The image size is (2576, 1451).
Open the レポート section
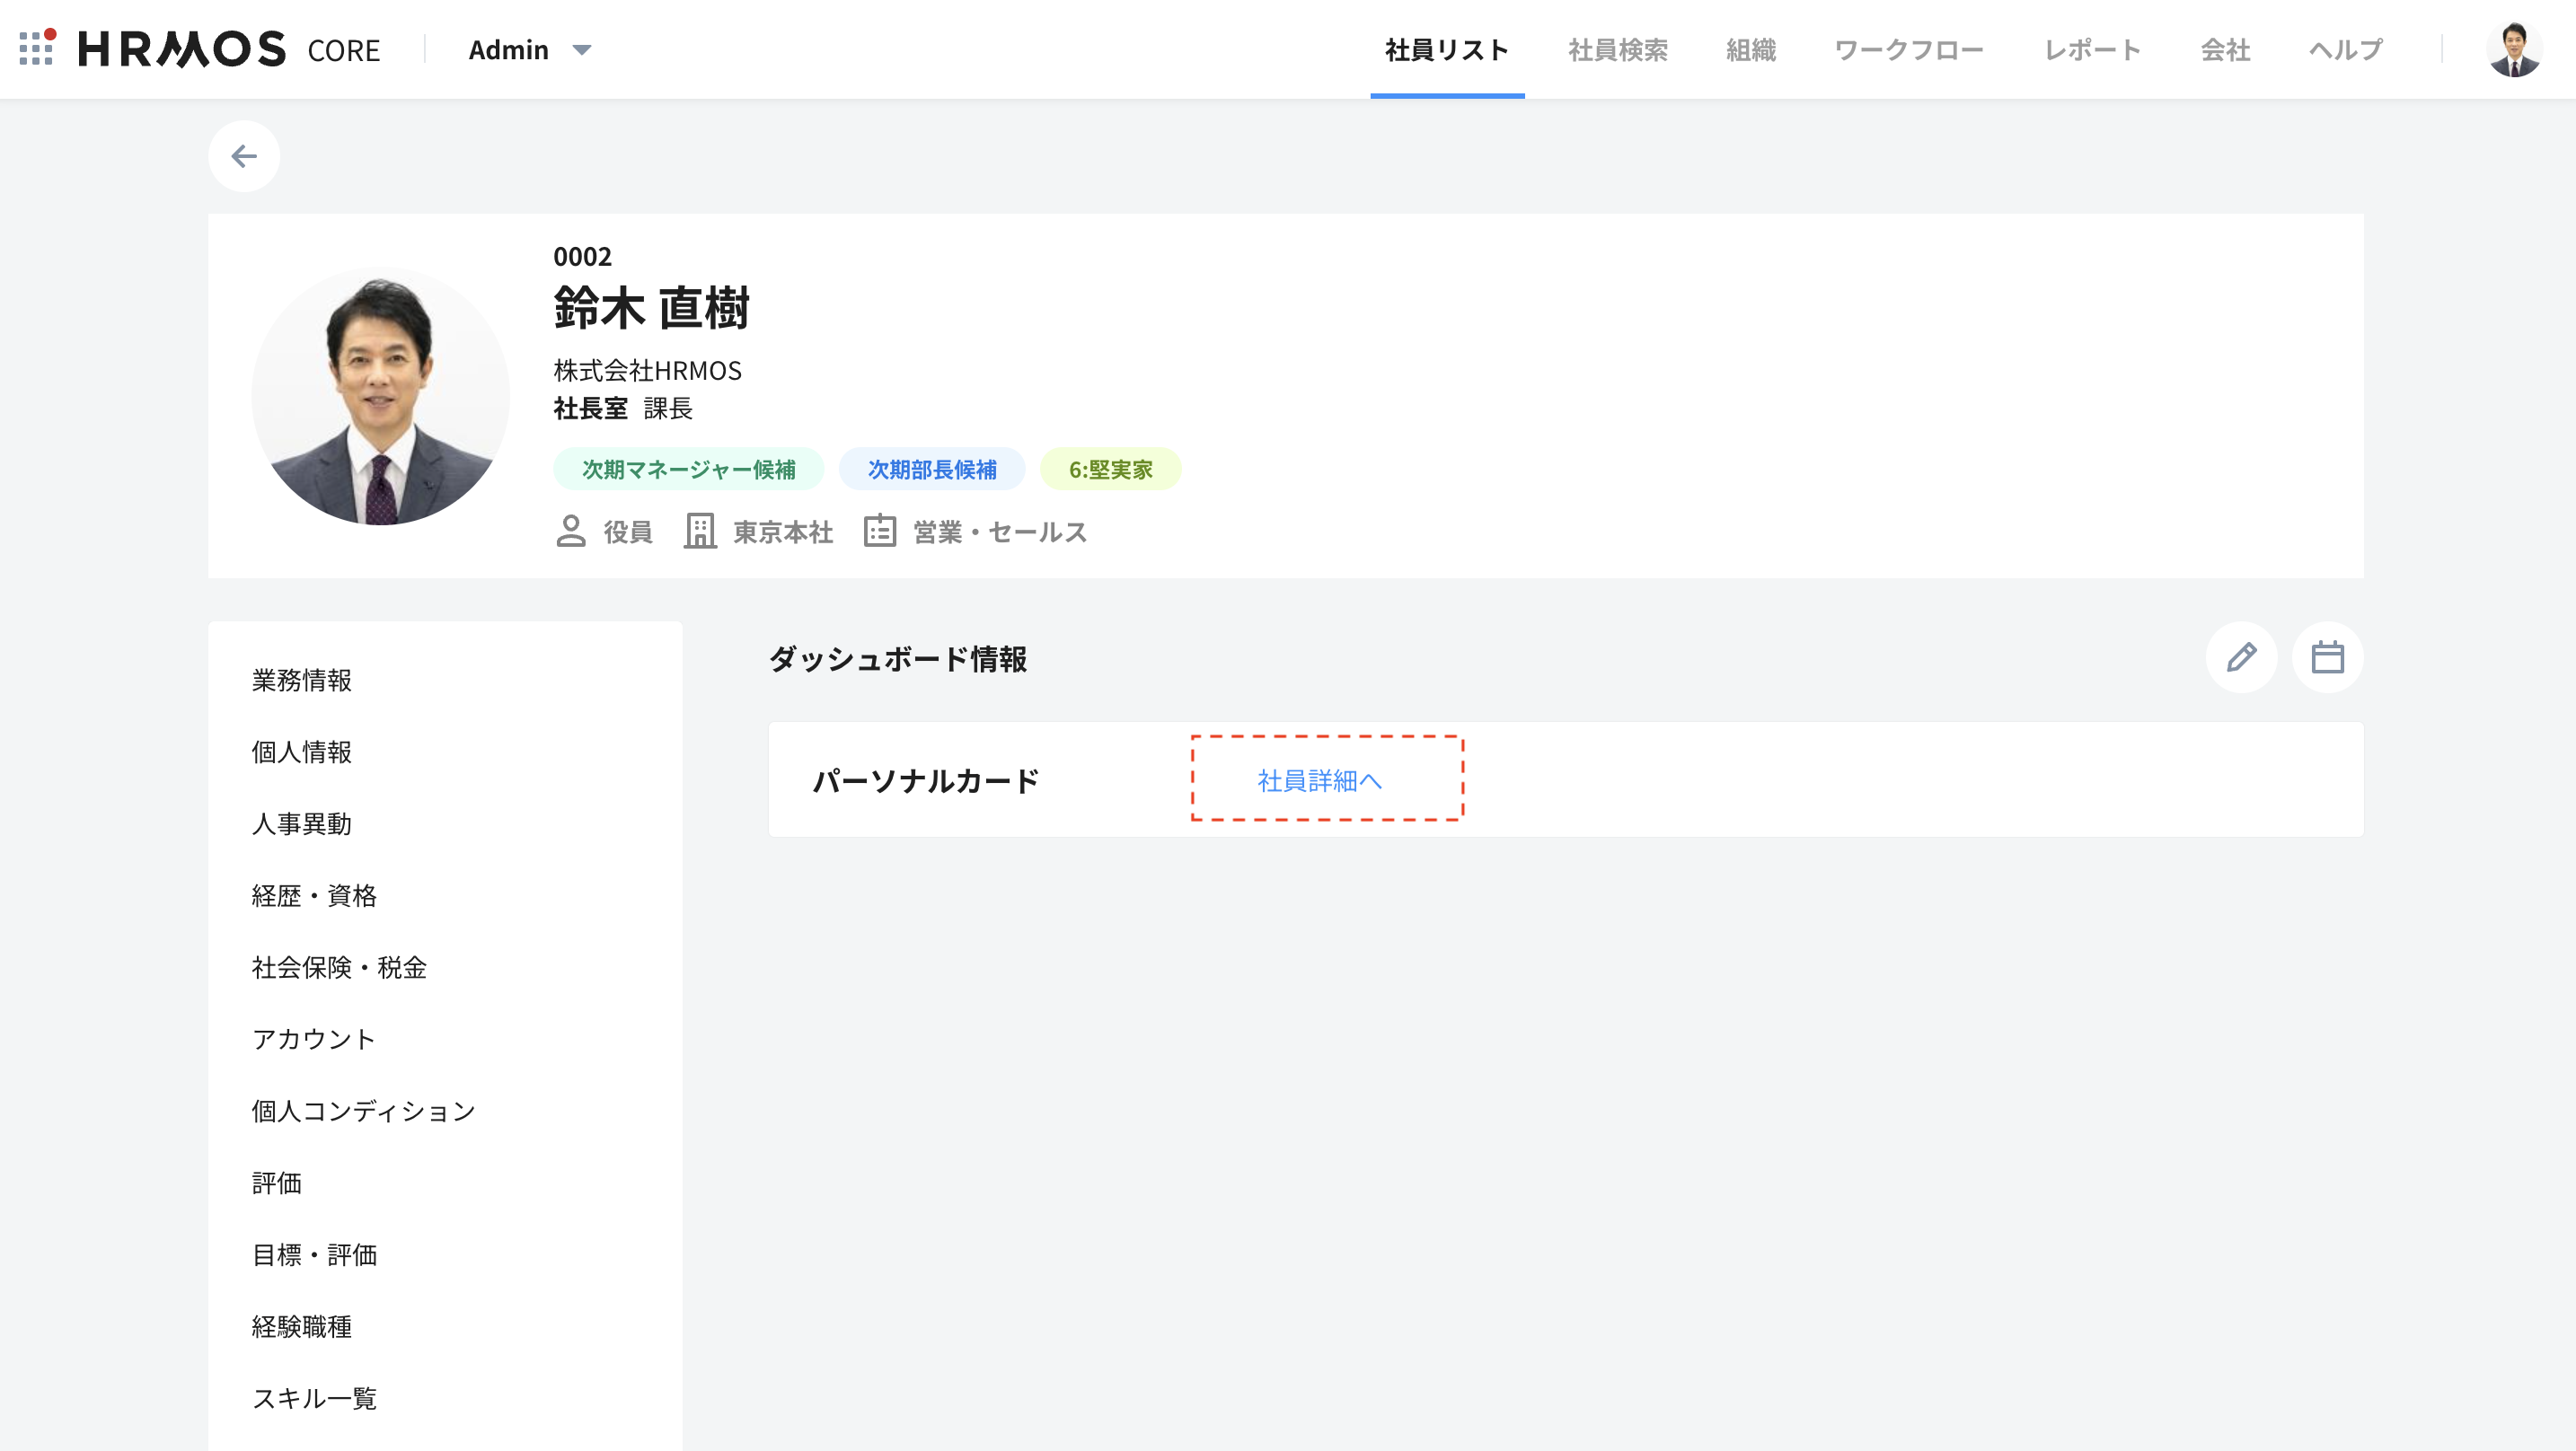(2090, 49)
